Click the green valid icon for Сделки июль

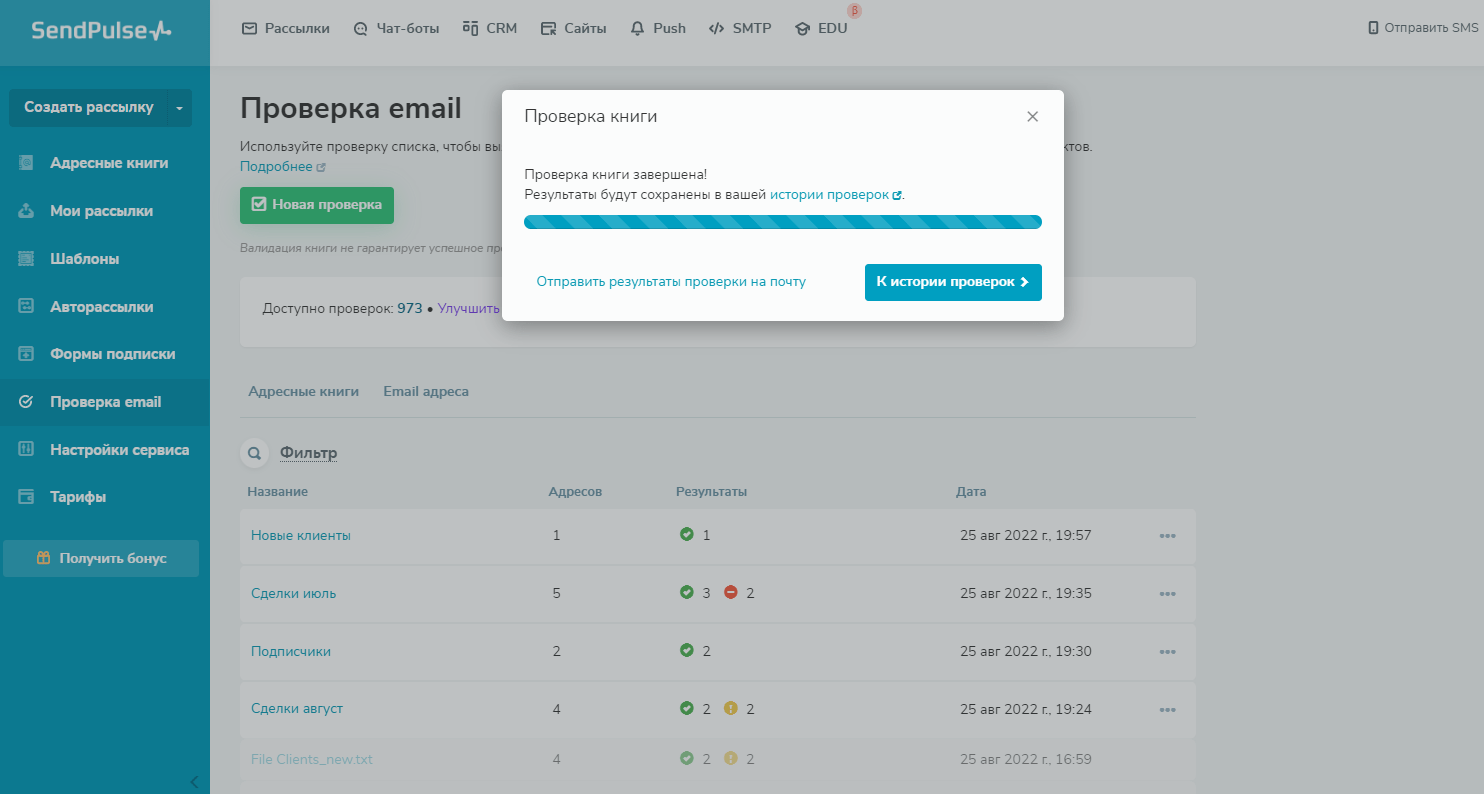coord(686,593)
